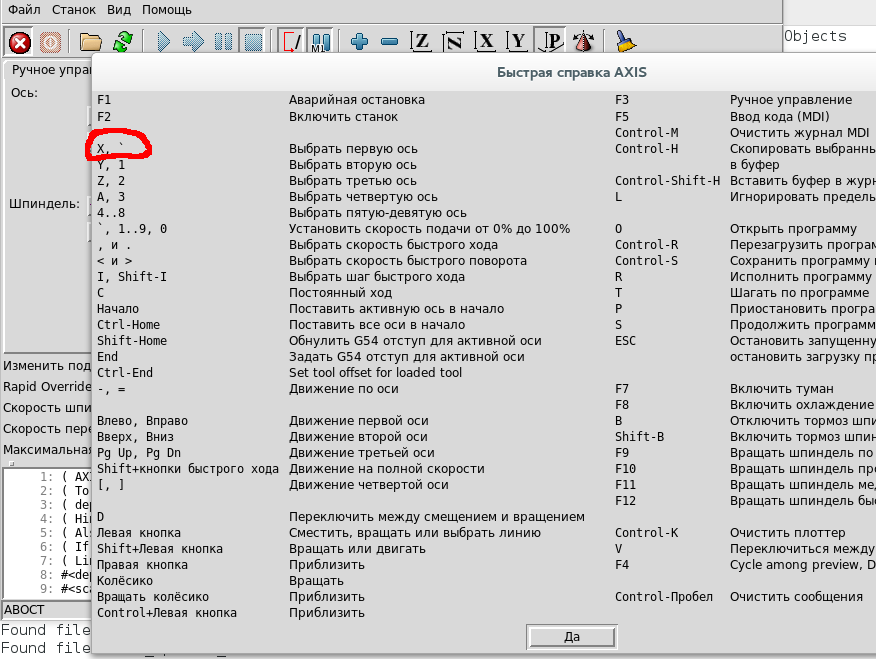876x659 pixels.
Task: Click the Shift-Home shortcut text
Action: click(x=132, y=341)
